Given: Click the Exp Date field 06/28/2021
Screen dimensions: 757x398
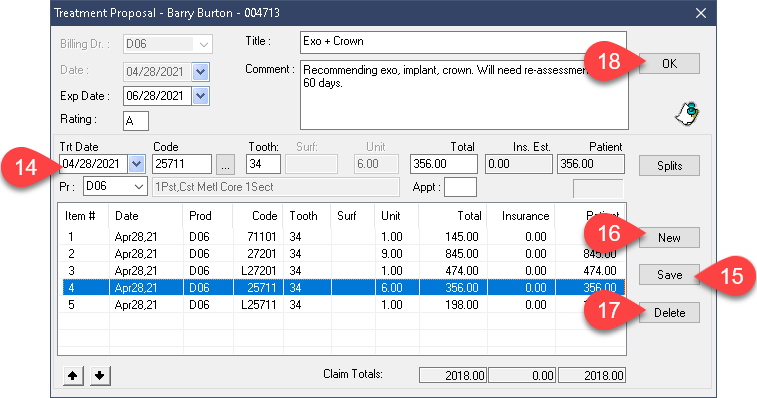Looking at the screenshot, I should tap(157, 96).
